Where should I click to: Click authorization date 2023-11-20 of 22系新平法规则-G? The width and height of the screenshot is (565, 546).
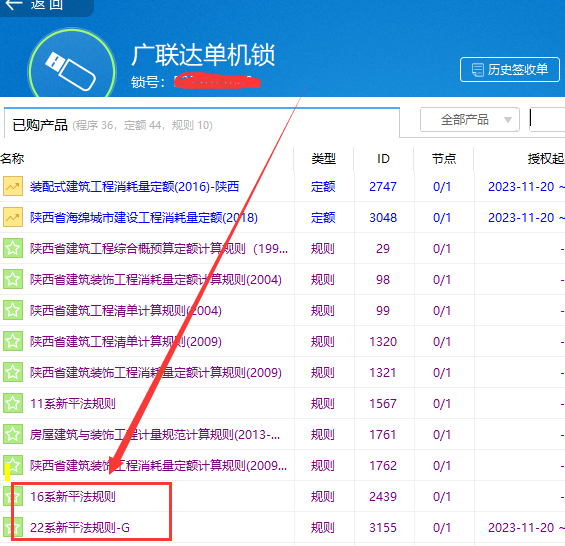[x=521, y=528]
